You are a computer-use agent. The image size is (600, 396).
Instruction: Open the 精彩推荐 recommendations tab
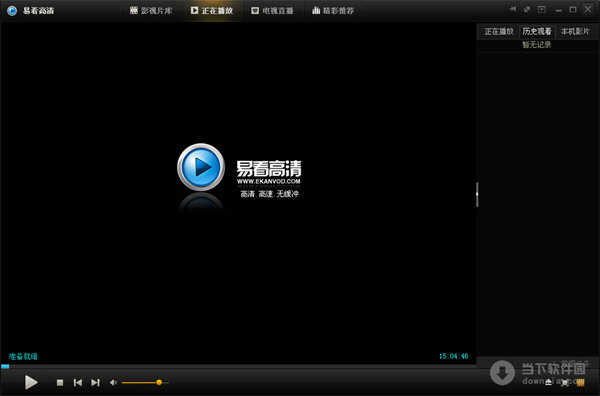(333, 10)
